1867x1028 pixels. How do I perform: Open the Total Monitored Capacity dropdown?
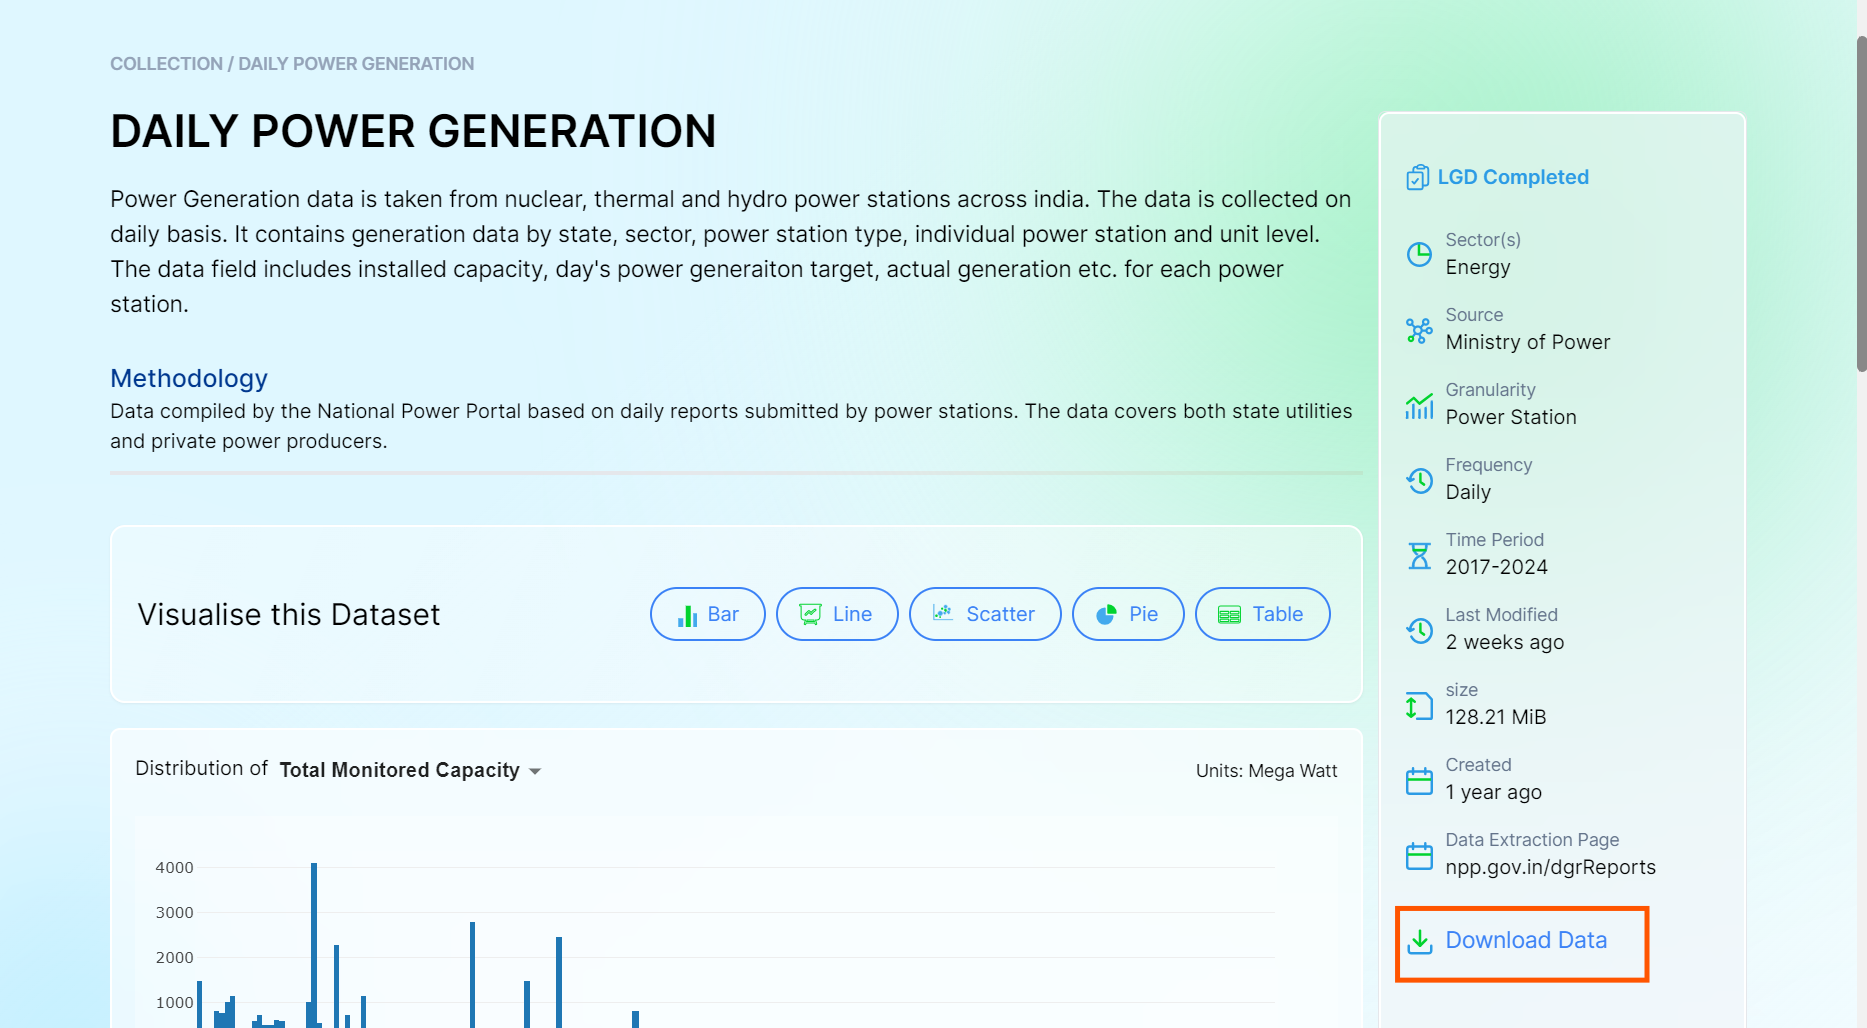pyautogui.click(x=410, y=770)
